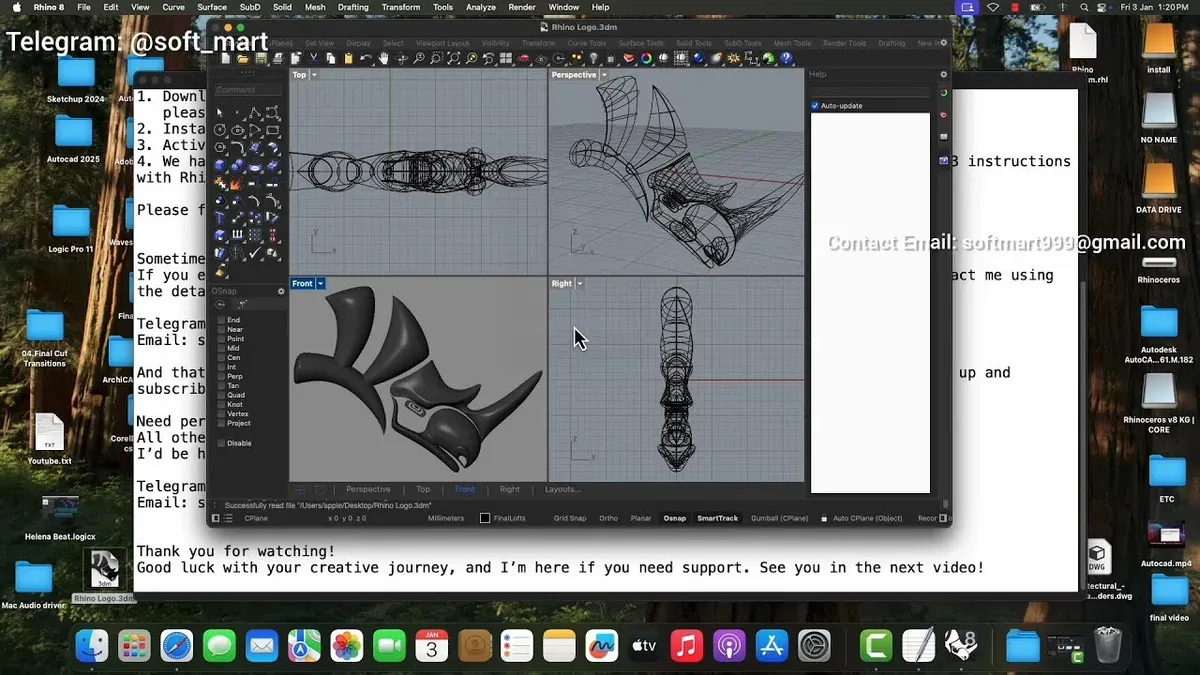
Task: Select the arrow pointer tool in sidebar
Action: point(220,113)
